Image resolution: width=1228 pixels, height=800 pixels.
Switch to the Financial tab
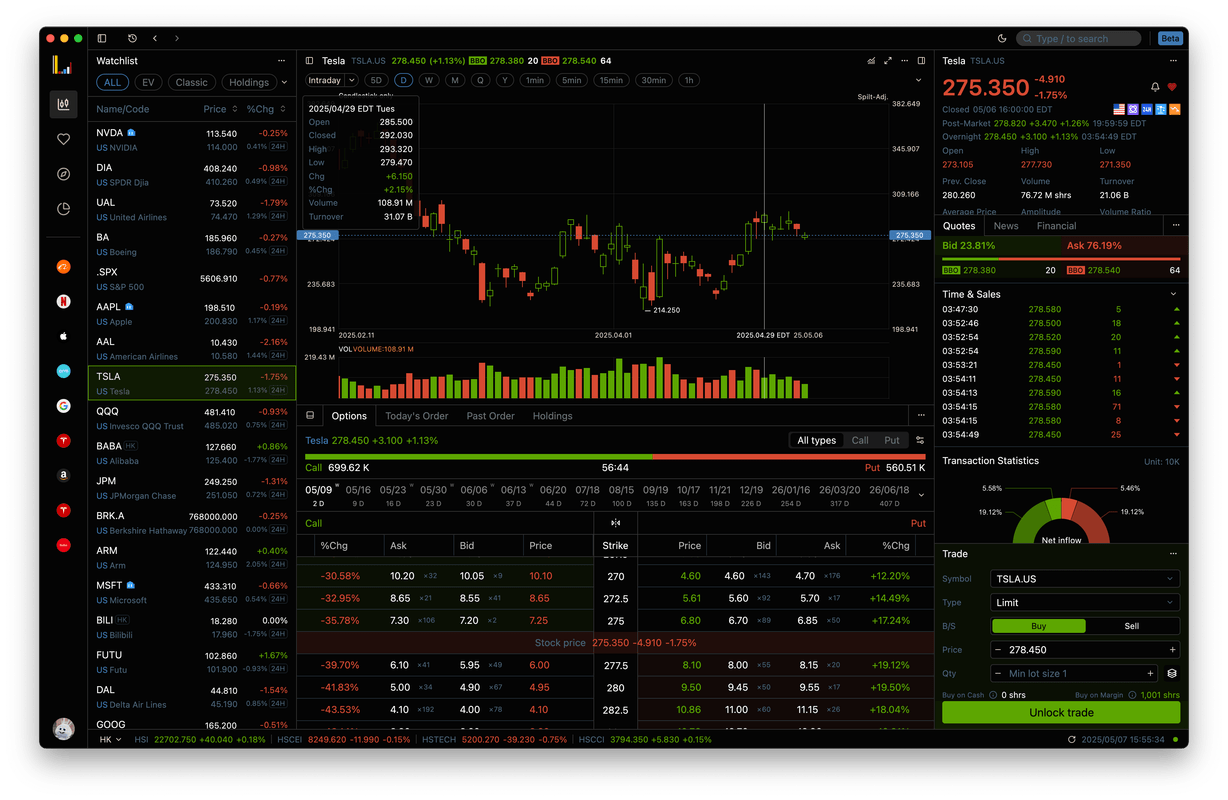pos(1056,226)
